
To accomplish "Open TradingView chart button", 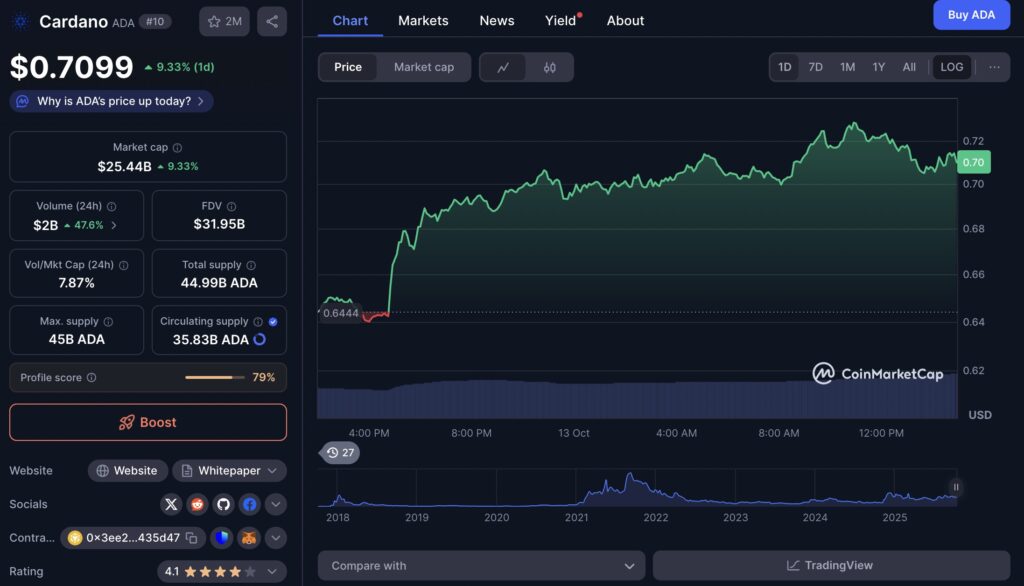I will coord(831,566).
